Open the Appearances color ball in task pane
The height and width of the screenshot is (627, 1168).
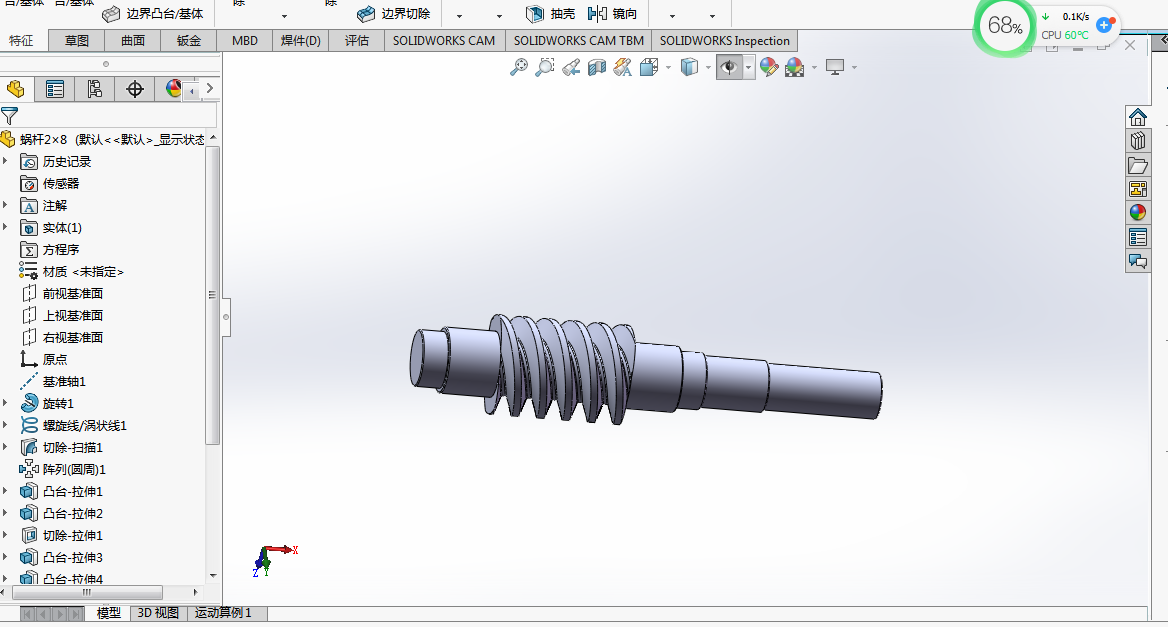(x=1137, y=213)
